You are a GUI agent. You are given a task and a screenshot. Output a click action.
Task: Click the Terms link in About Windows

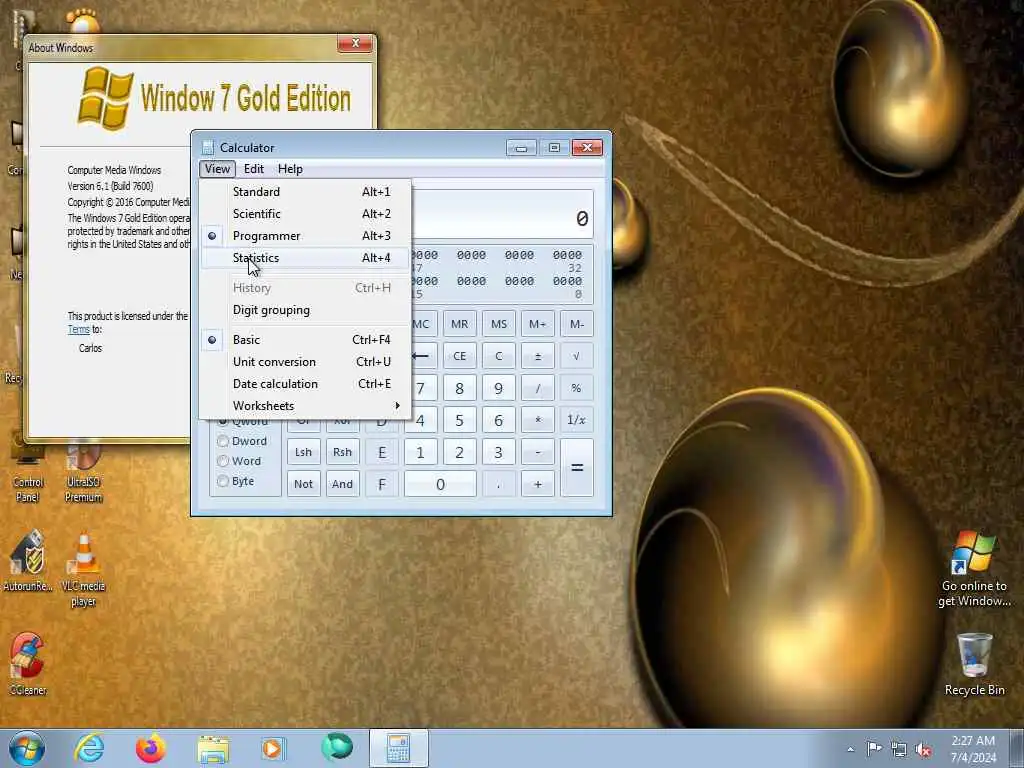coord(78,330)
